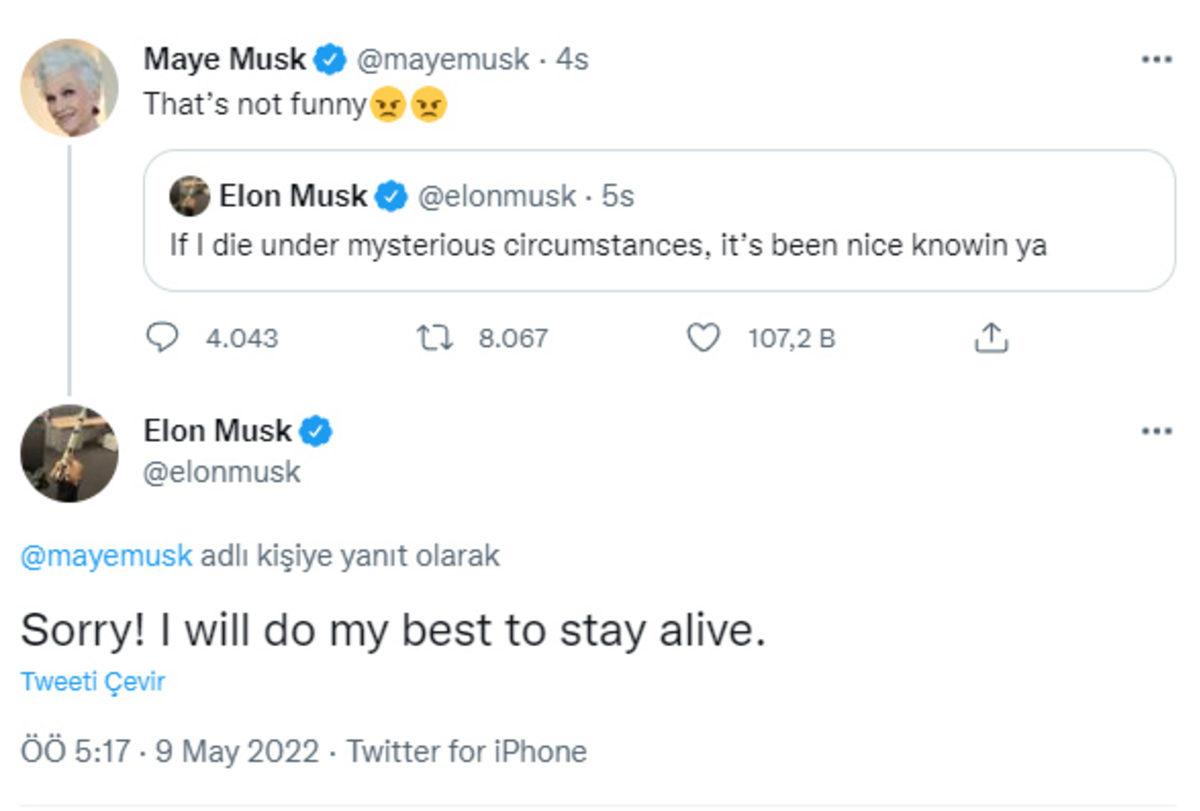Viewport: 1200px width, 811px height.
Task: Click the verified badge next to Maye Musk
Action: point(327,59)
